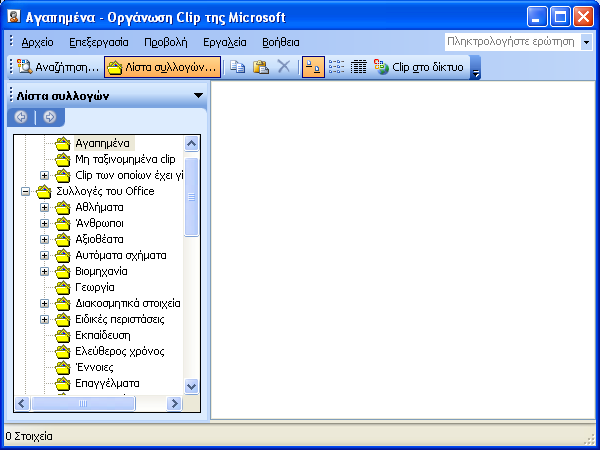Select the Έννοιες collection
Viewport: 600px width, 450px height.
point(94,368)
